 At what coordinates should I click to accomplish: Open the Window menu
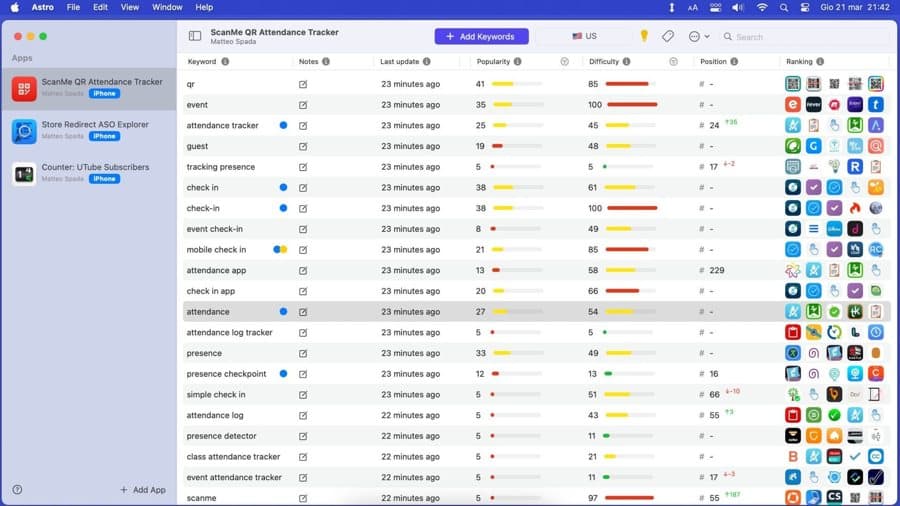(x=167, y=7)
